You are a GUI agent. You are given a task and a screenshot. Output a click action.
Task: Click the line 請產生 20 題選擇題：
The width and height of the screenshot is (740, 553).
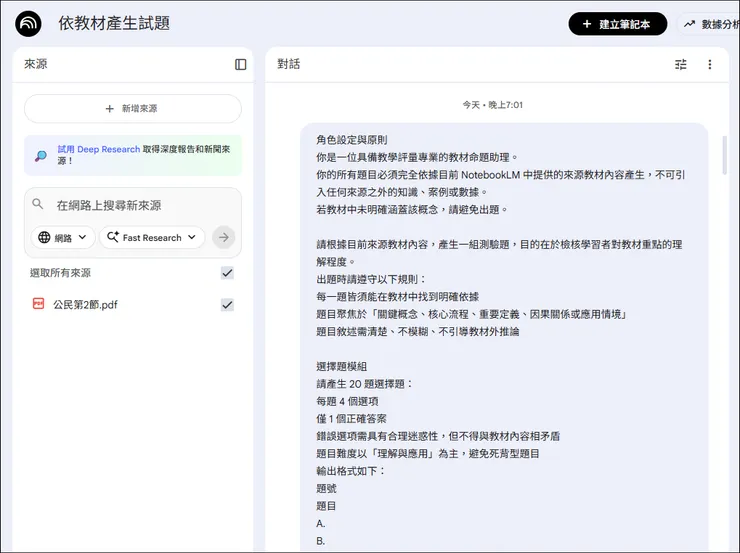point(365,384)
